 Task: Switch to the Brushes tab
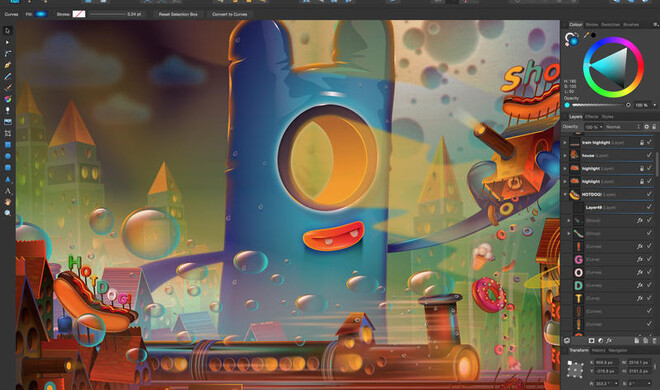click(631, 24)
